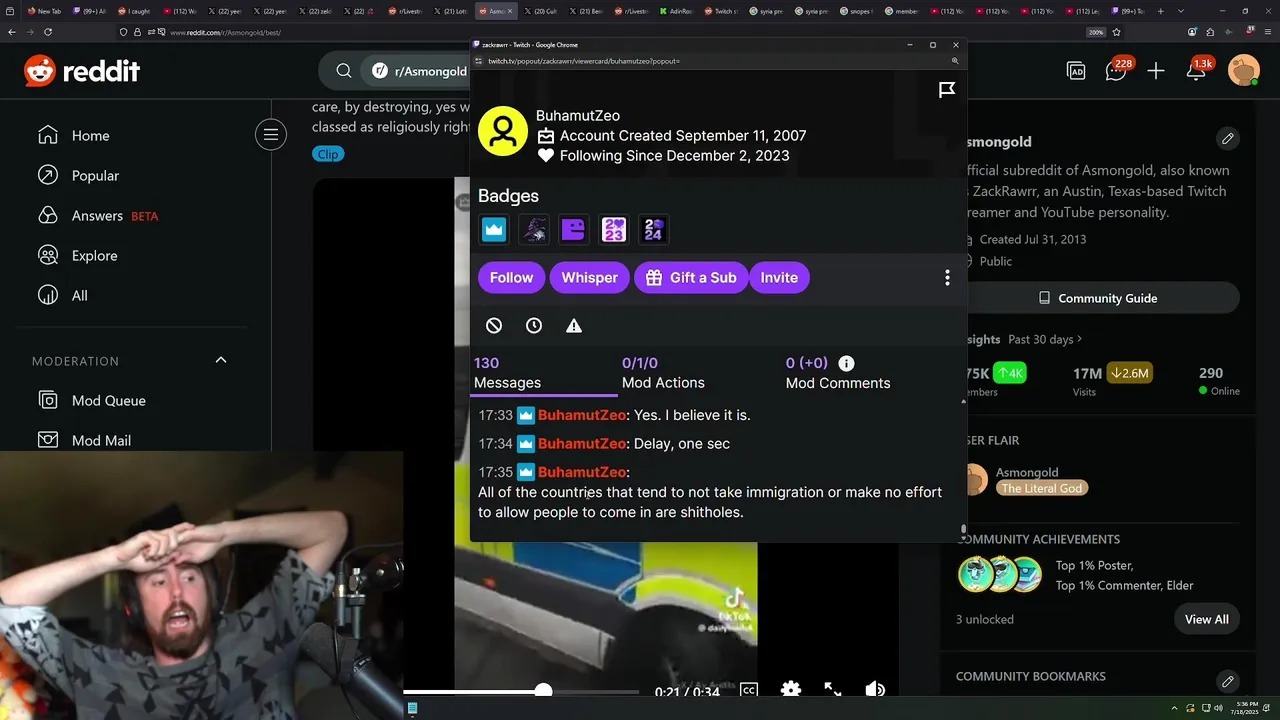Edit the community details pencil near Asmongold
The image size is (1280, 720).
(x=1228, y=138)
